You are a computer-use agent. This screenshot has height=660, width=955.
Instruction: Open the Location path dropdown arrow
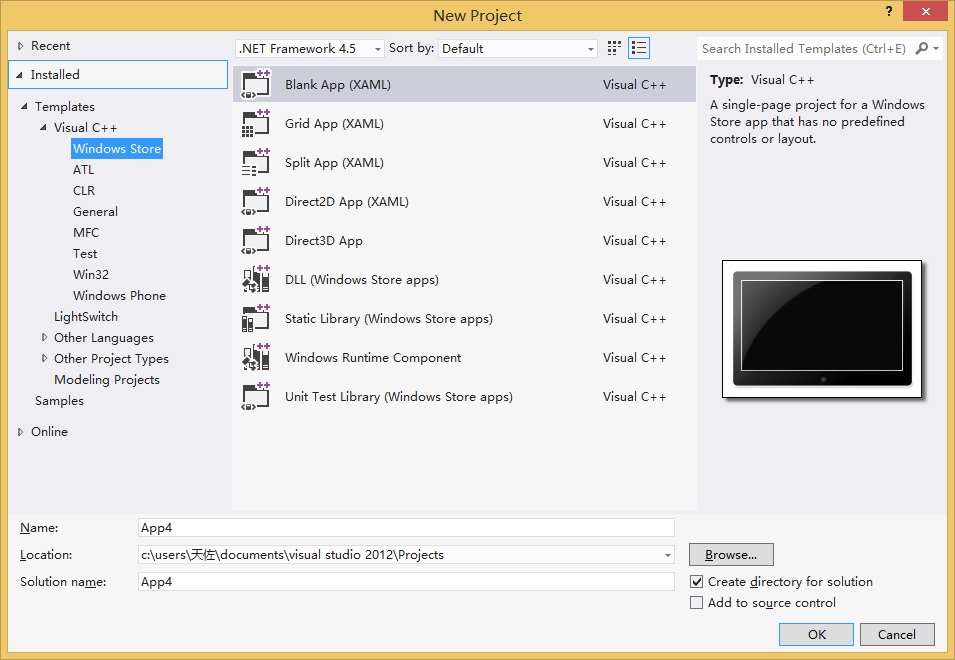(x=668, y=555)
